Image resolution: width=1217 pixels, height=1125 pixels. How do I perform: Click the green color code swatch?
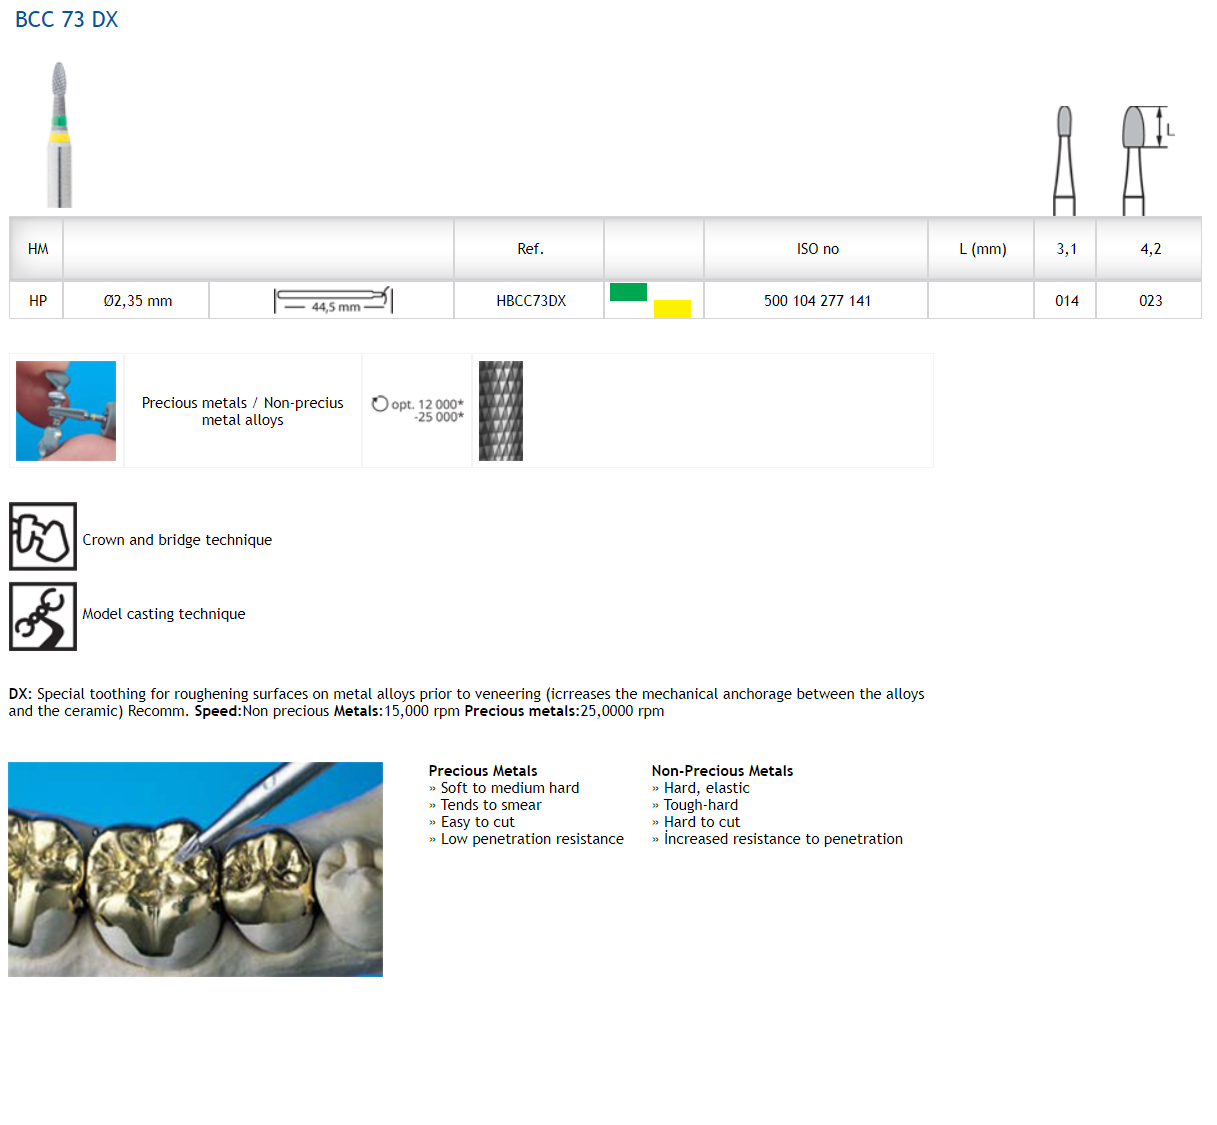[x=628, y=292]
